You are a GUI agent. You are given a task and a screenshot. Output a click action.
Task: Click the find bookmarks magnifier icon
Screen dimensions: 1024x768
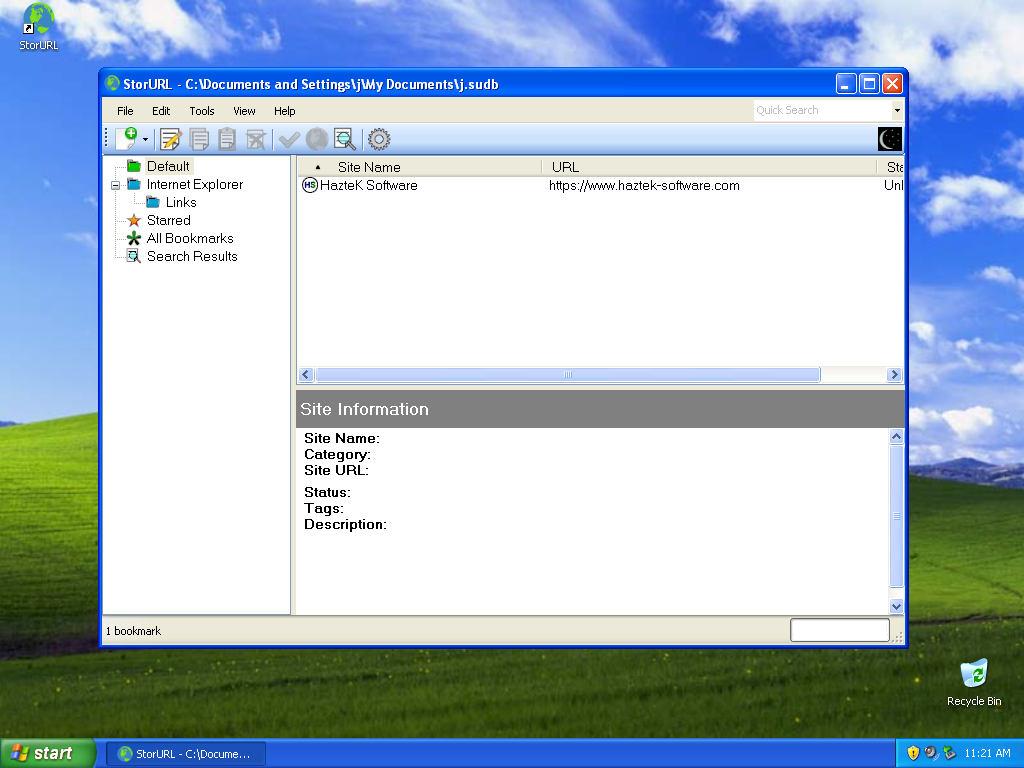(344, 139)
